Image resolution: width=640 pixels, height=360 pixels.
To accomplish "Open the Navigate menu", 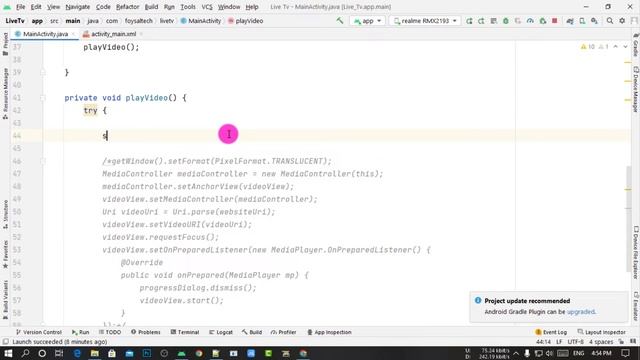I will (x=78, y=7).
